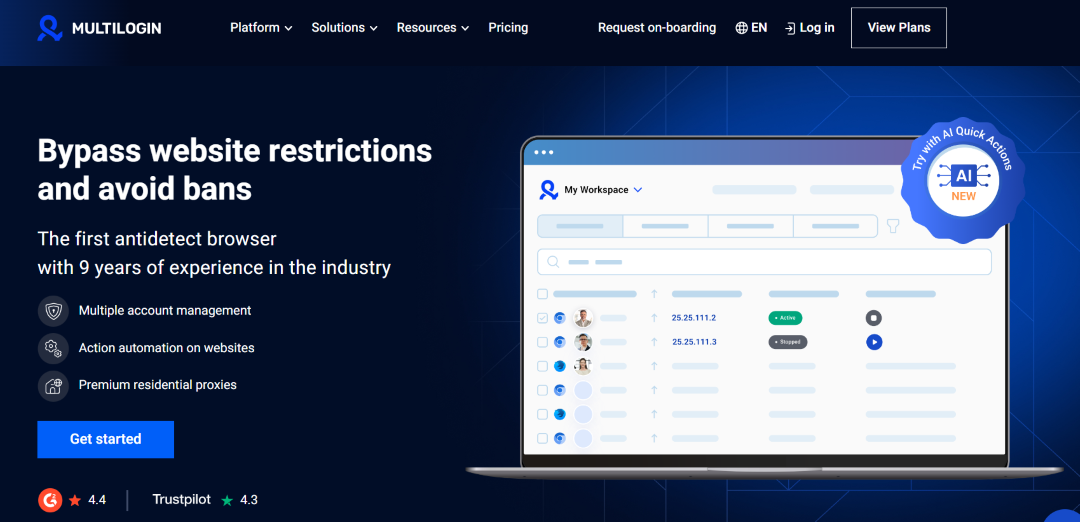Click the IP address 25.25.111.3
The width and height of the screenshot is (1080, 522).
tap(694, 342)
